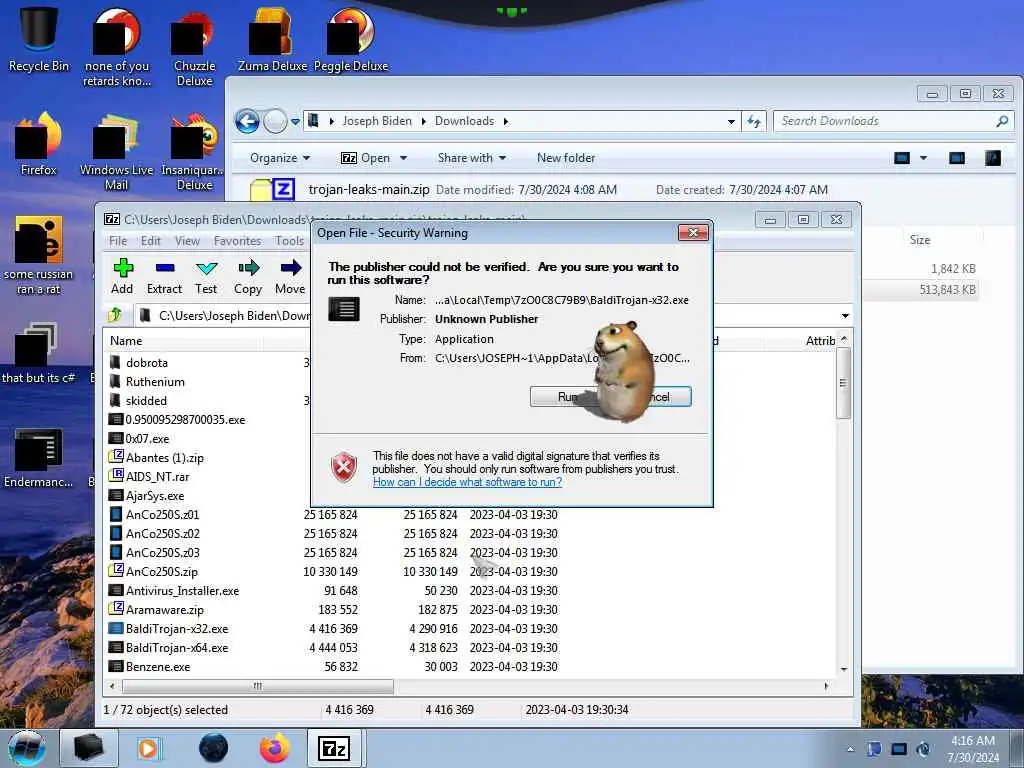Select the Peggle Deluxe desktop icon
This screenshot has width=1024, height=768.
(x=351, y=40)
